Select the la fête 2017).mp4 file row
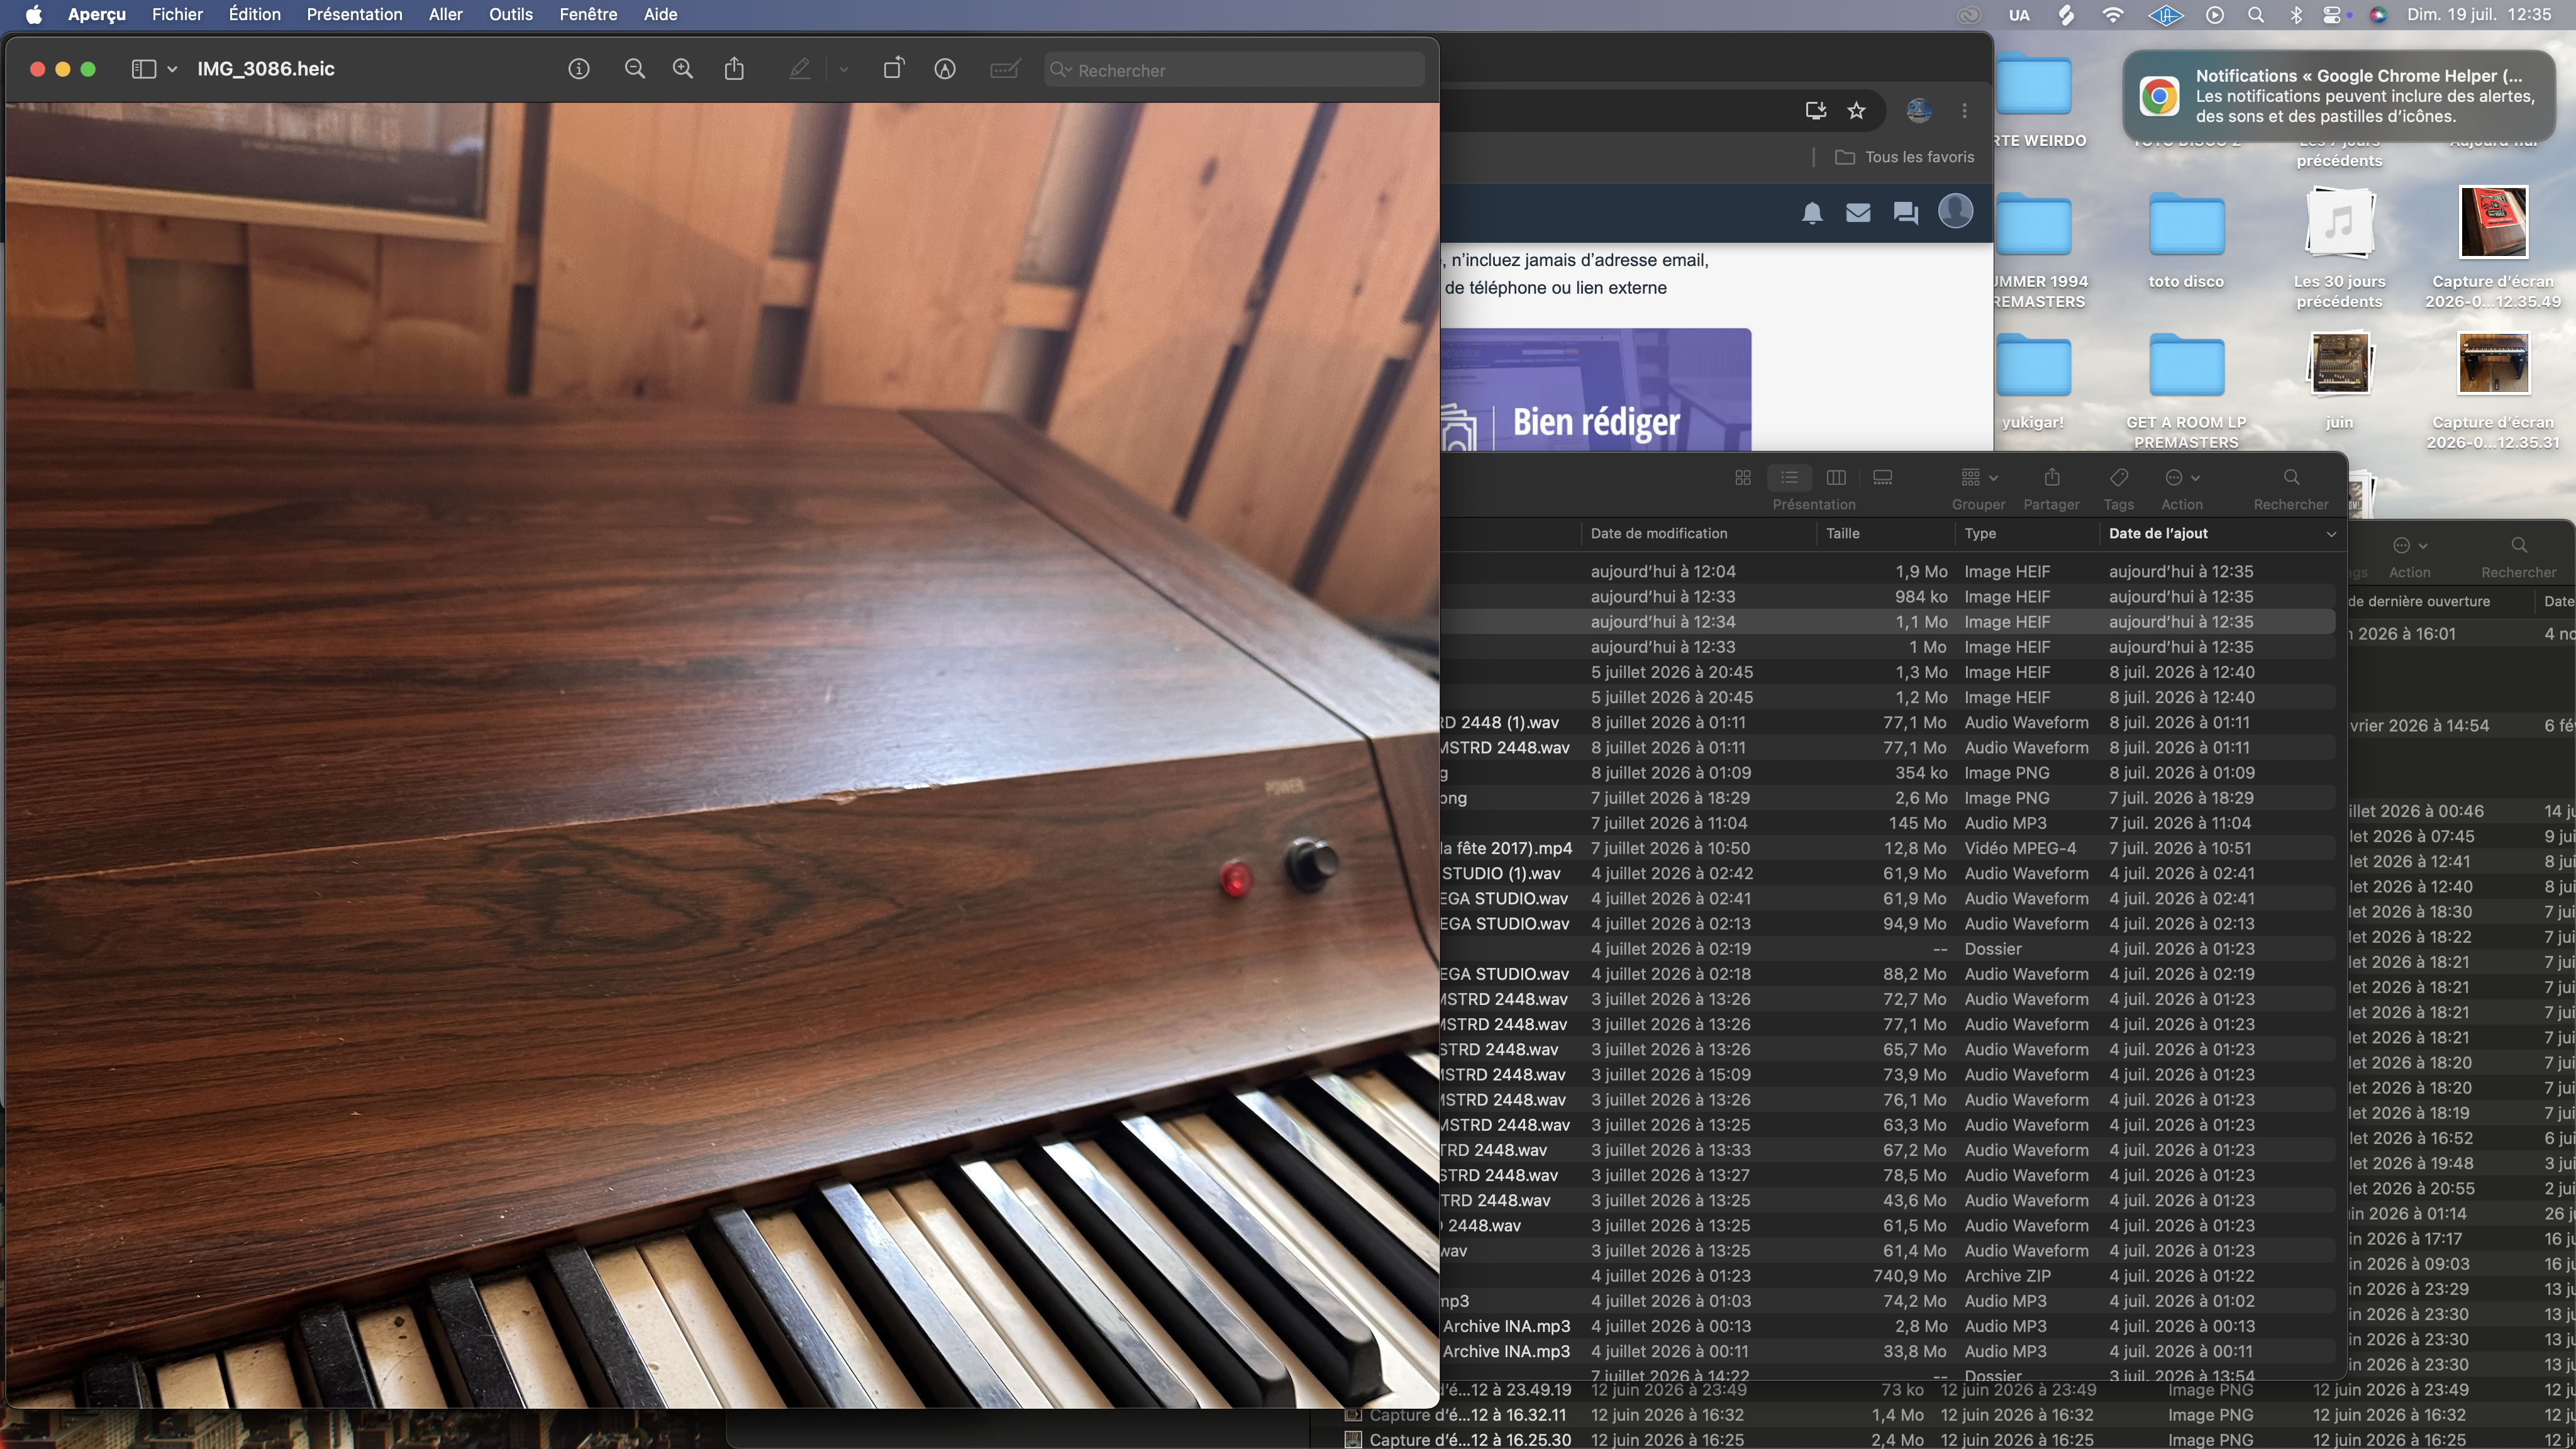The width and height of the screenshot is (2576, 1449). click(x=1888, y=849)
